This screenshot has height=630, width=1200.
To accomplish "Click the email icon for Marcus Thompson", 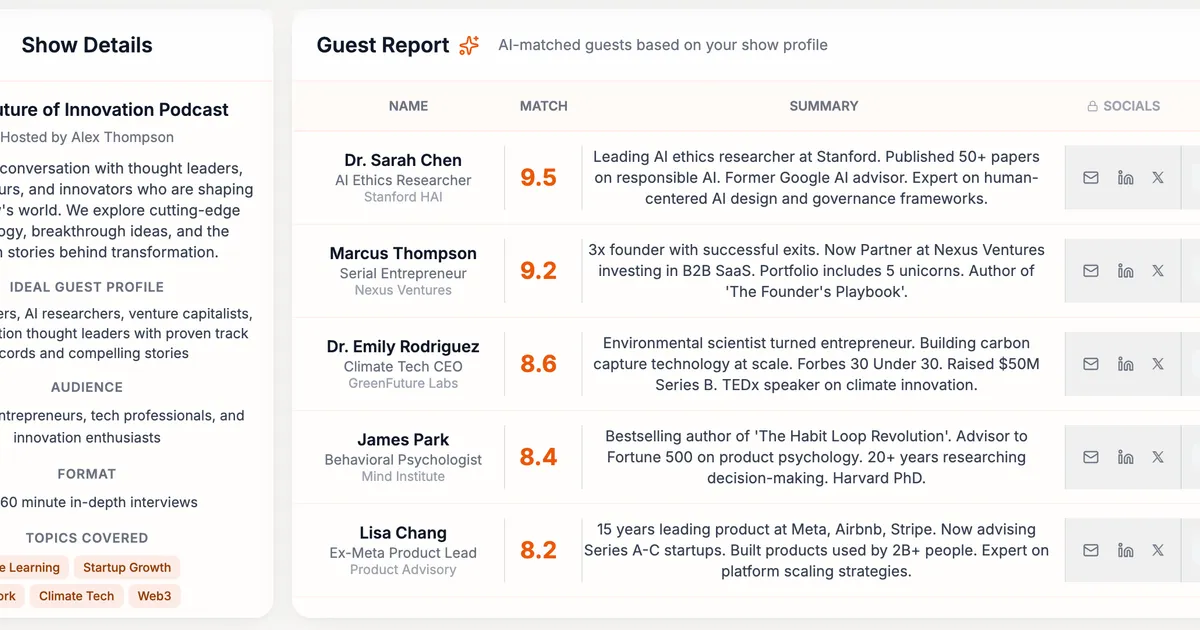I will [x=1091, y=271].
